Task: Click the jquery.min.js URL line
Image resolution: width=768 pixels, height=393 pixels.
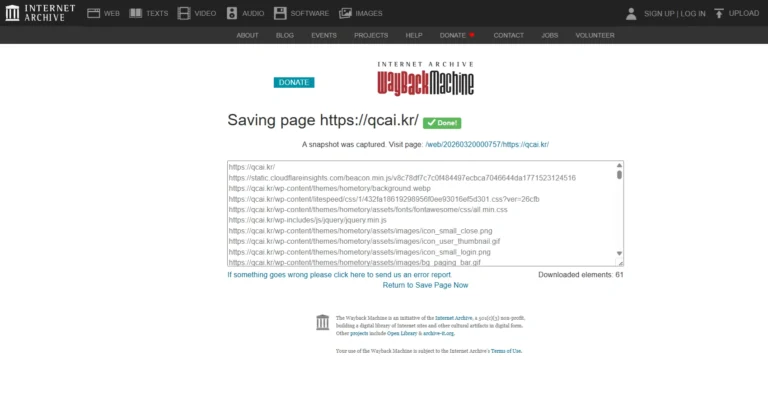Action: point(308,221)
